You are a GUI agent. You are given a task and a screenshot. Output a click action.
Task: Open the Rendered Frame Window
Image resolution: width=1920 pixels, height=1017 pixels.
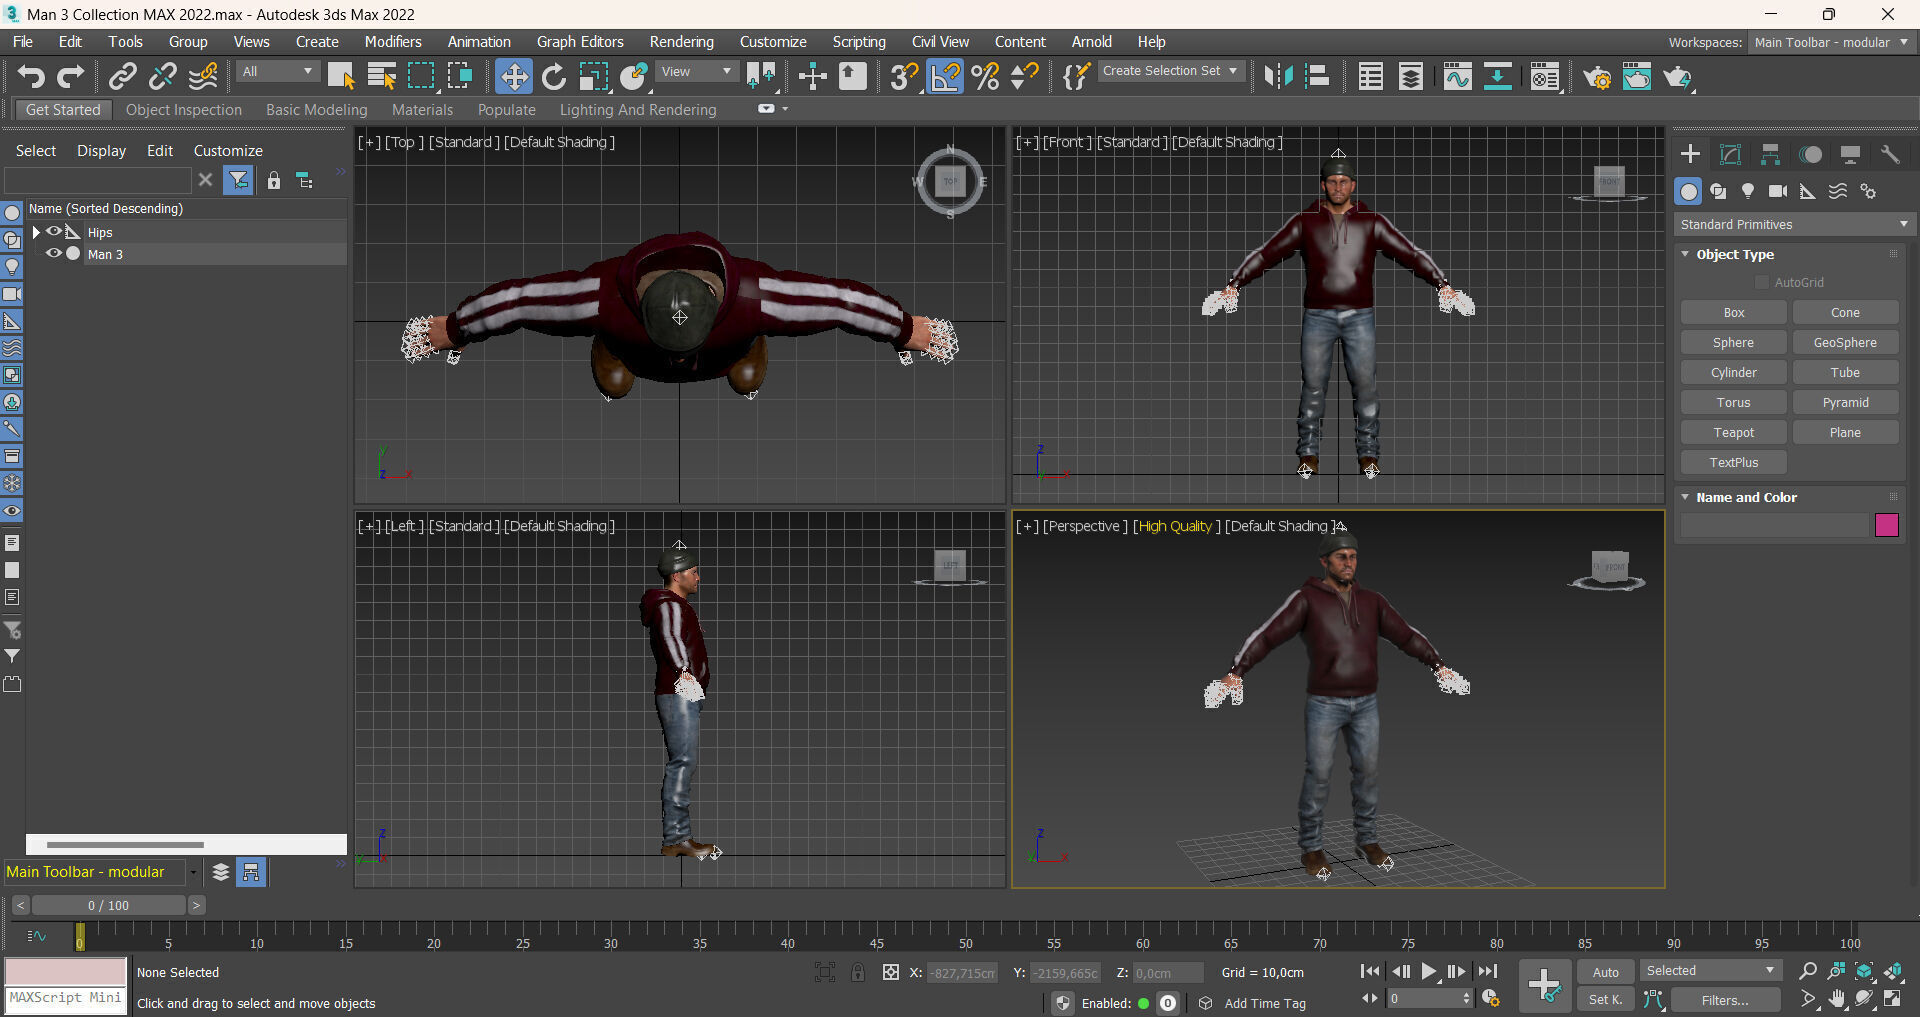[1637, 77]
